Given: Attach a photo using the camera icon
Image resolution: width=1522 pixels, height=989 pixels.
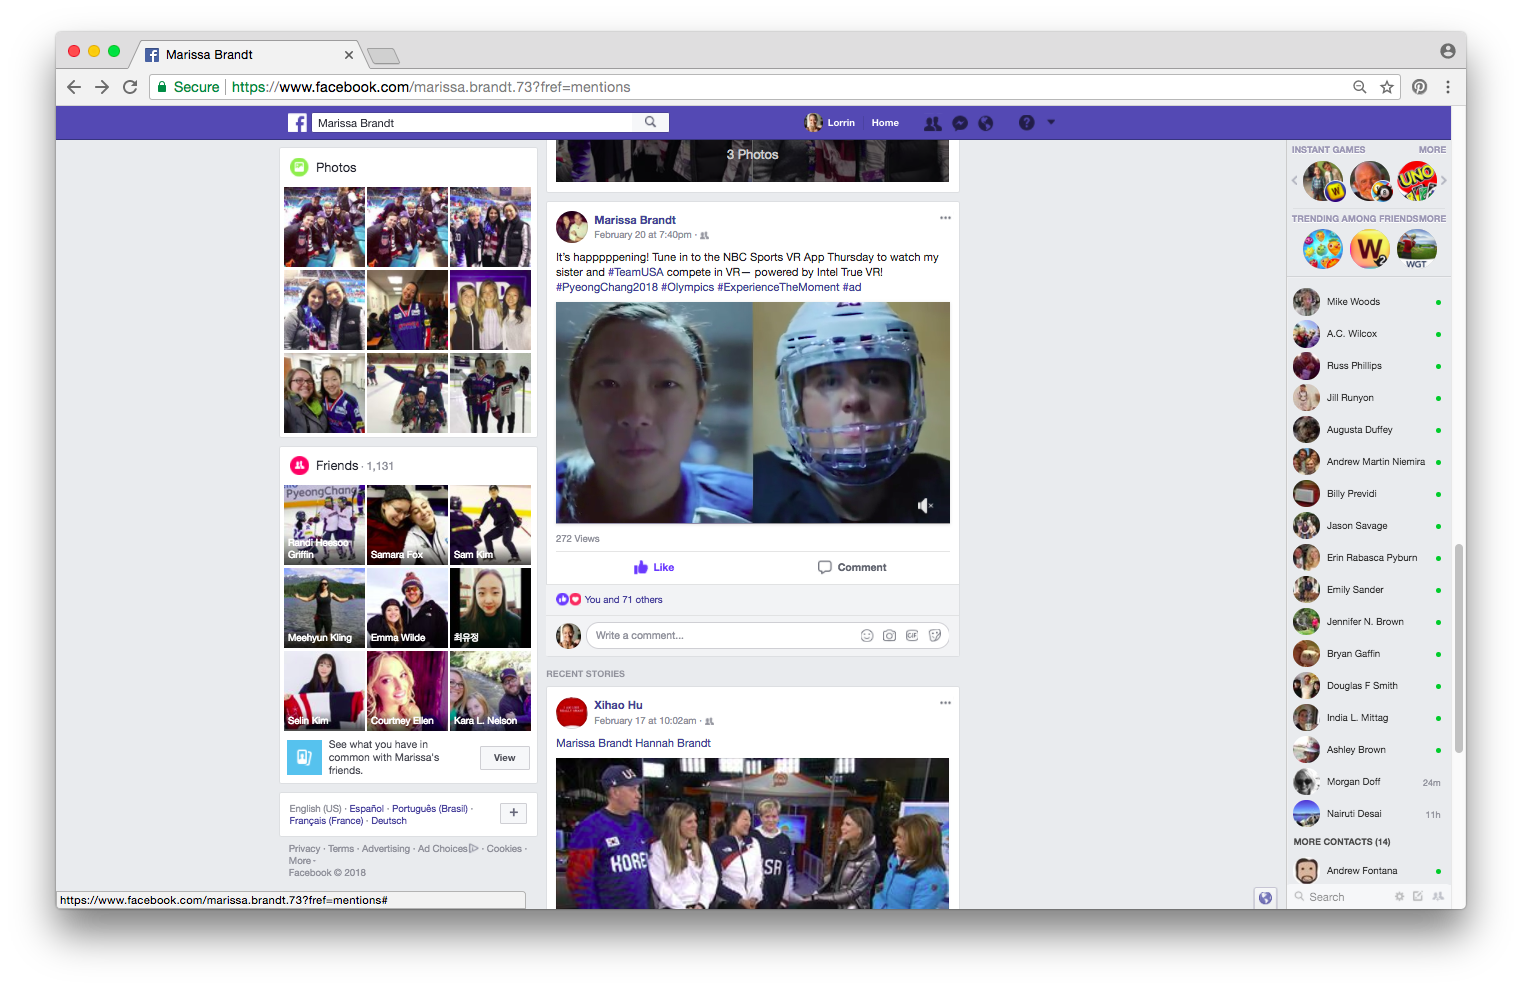Looking at the screenshot, I should click(889, 635).
